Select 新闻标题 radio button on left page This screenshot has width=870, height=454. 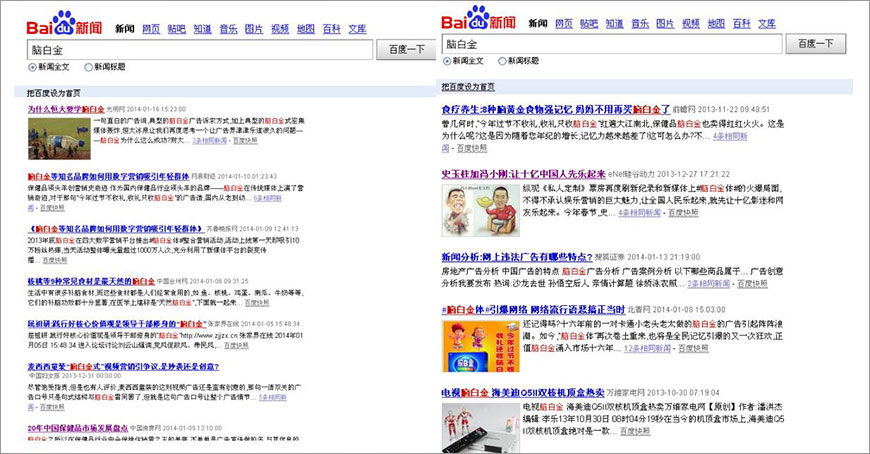click(89, 67)
